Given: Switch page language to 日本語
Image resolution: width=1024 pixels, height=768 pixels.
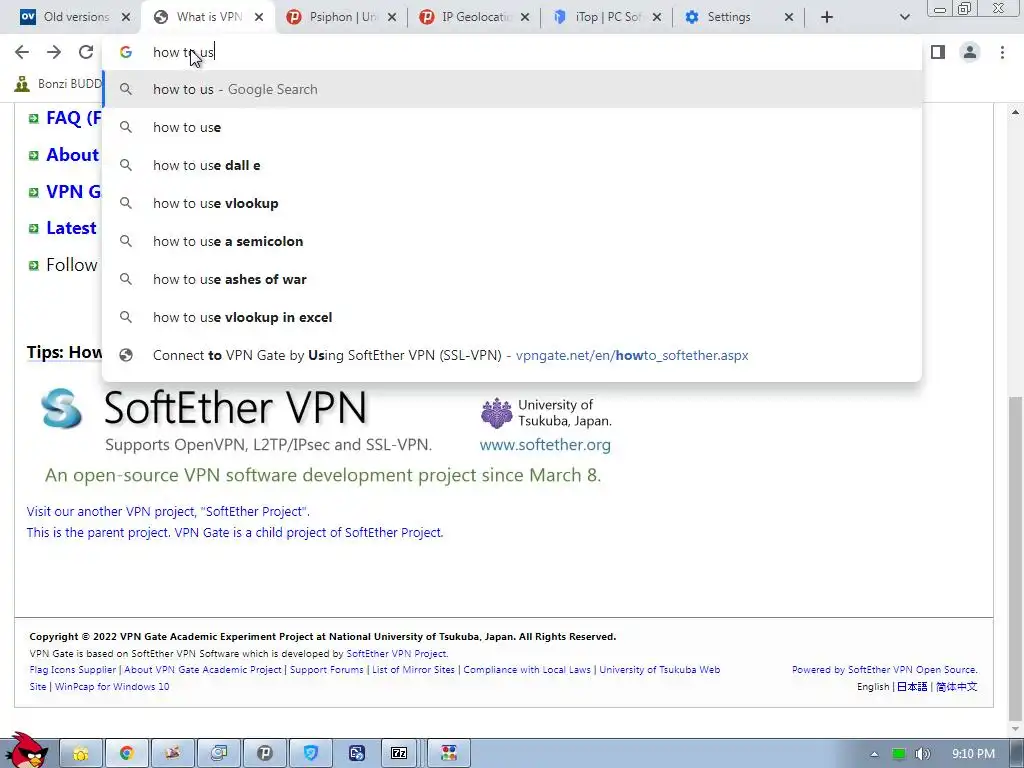Looking at the screenshot, I should pos(912,687).
